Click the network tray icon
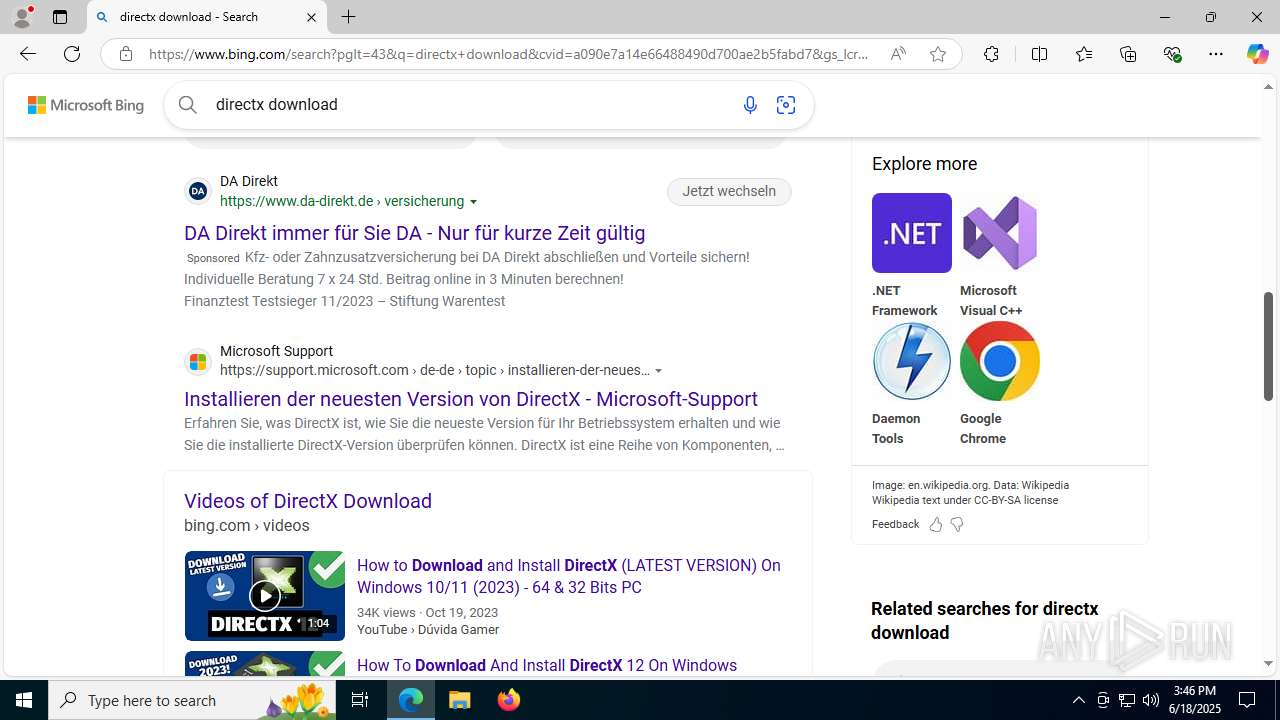This screenshot has width=1280, height=720. tap(1126, 700)
